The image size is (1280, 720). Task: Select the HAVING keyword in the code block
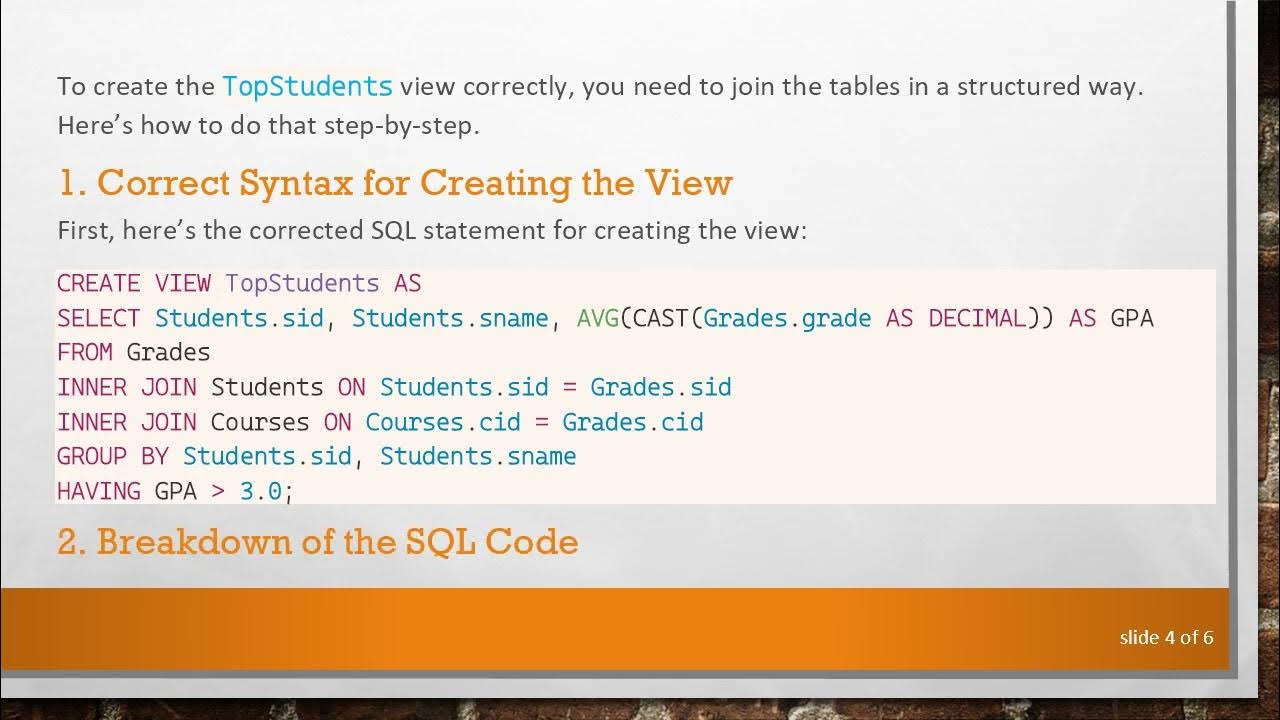point(98,491)
